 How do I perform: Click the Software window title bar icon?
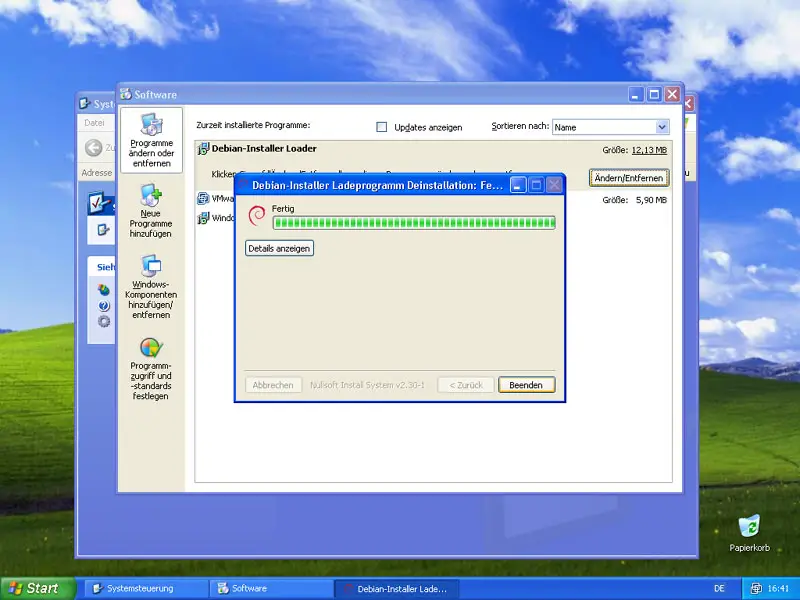coord(126,94)
